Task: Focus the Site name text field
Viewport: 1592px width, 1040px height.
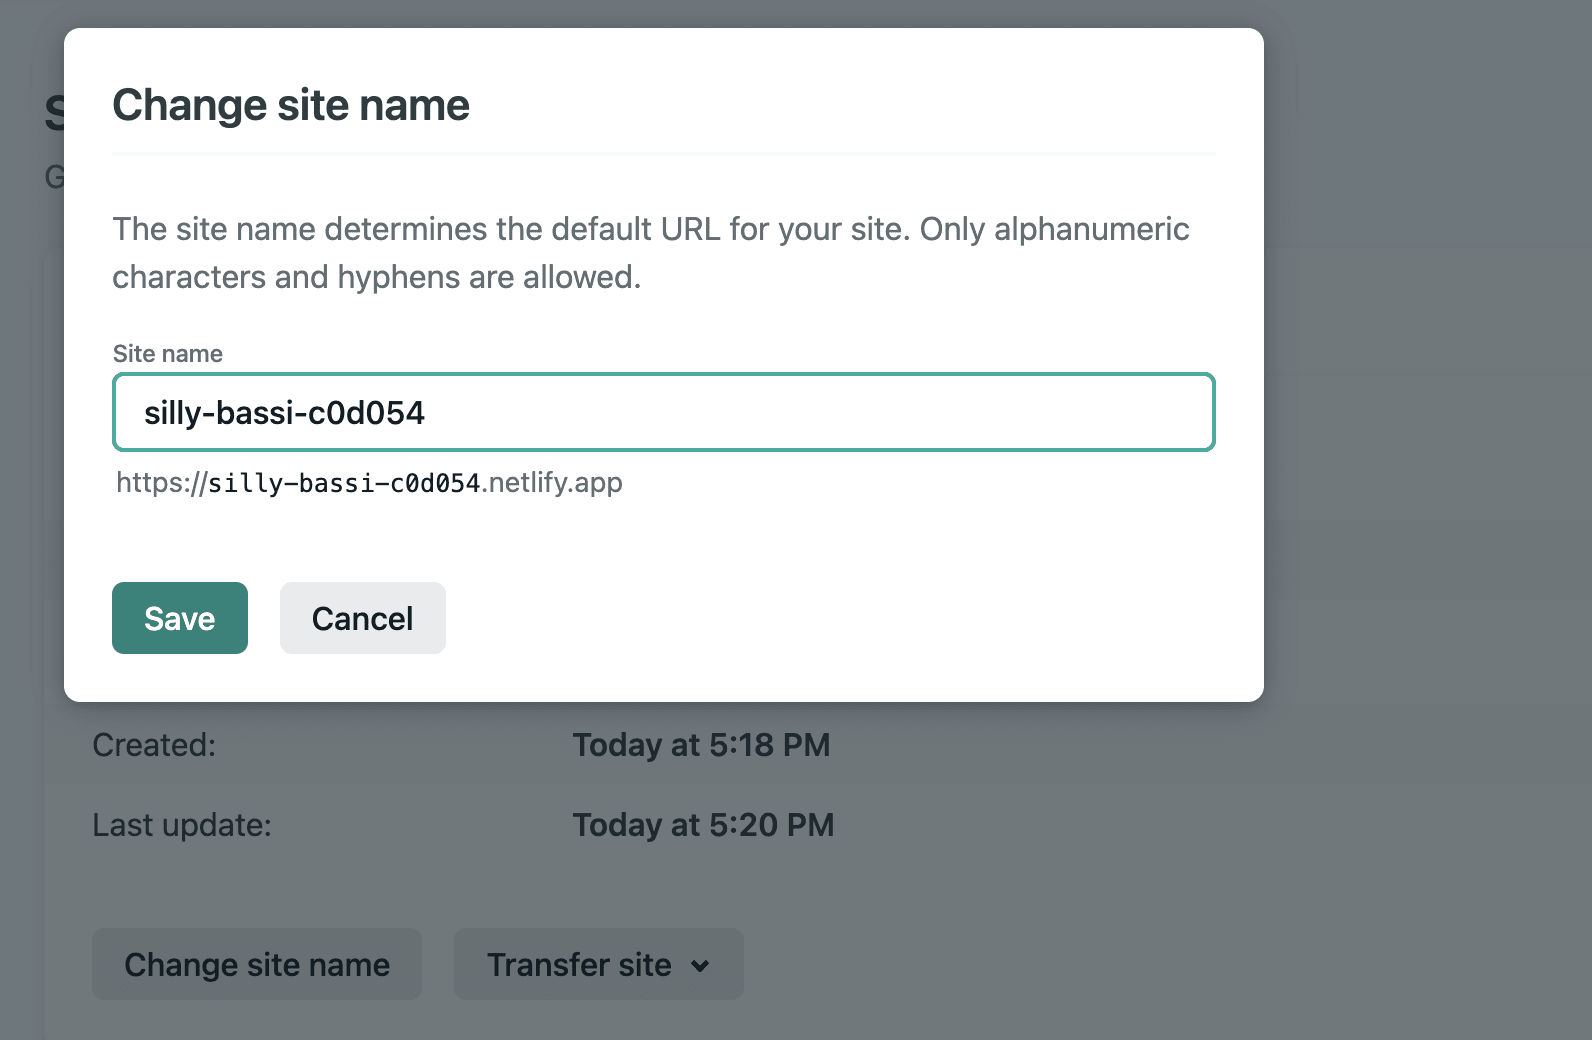Action: pyautogui.click(x=664, y=412)
